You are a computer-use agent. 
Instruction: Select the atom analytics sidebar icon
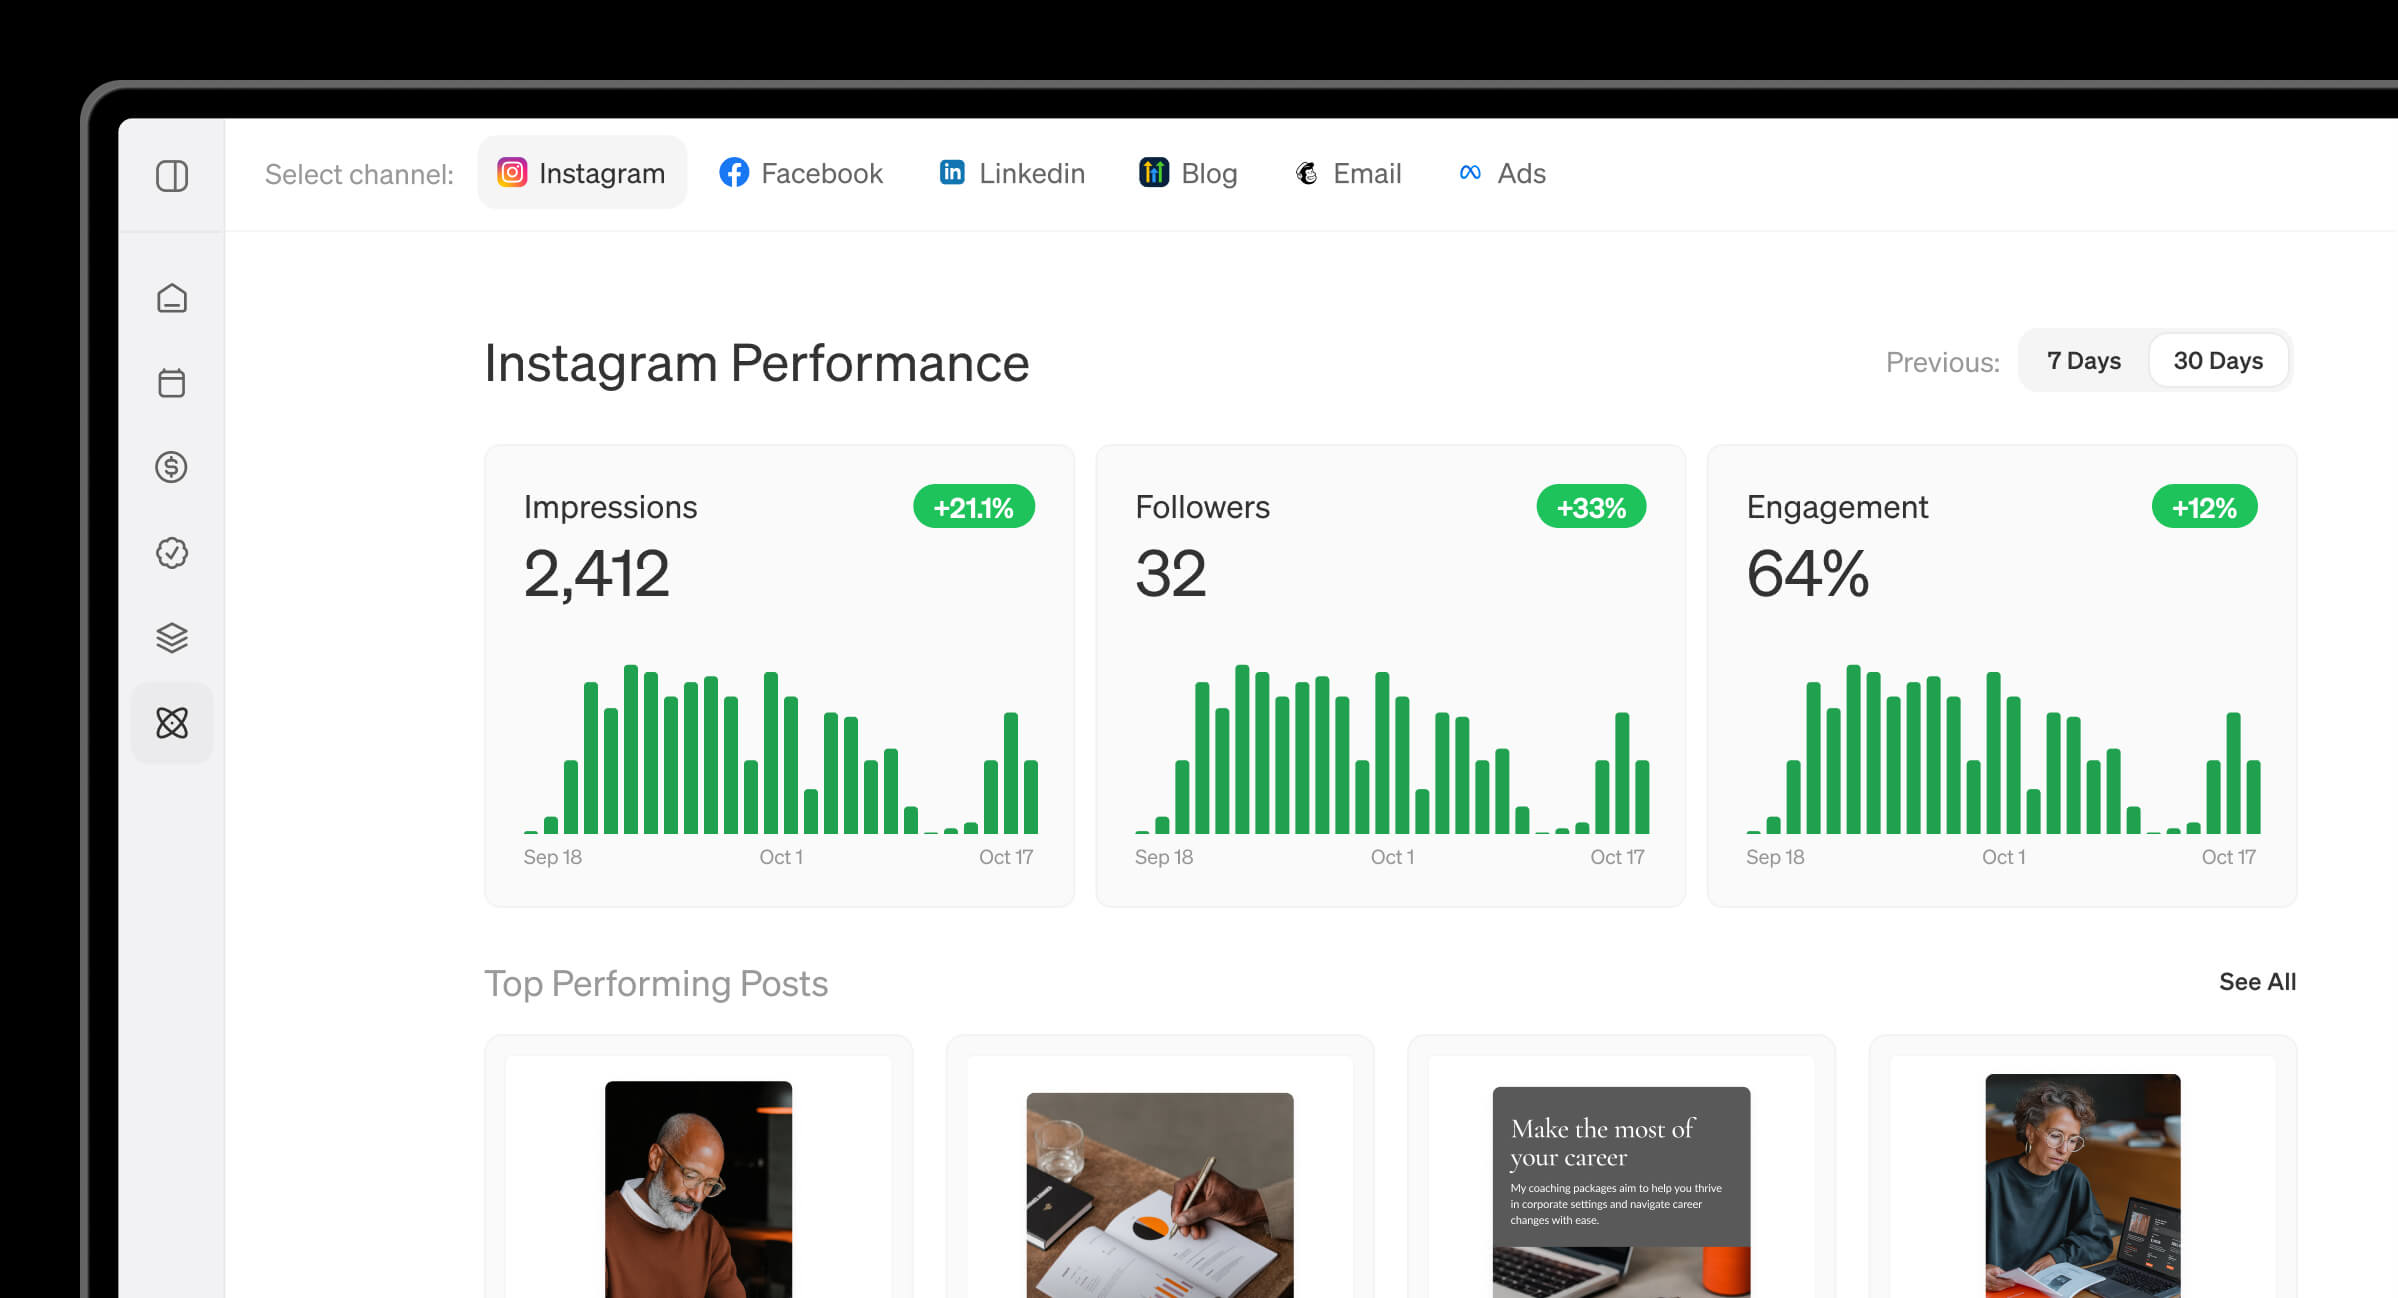pyautogui.click(x=172, y=723)
